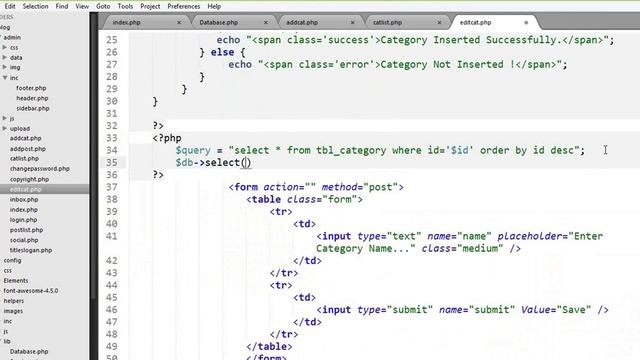
Task: Select the editcat.php tab
Action: 476,22
